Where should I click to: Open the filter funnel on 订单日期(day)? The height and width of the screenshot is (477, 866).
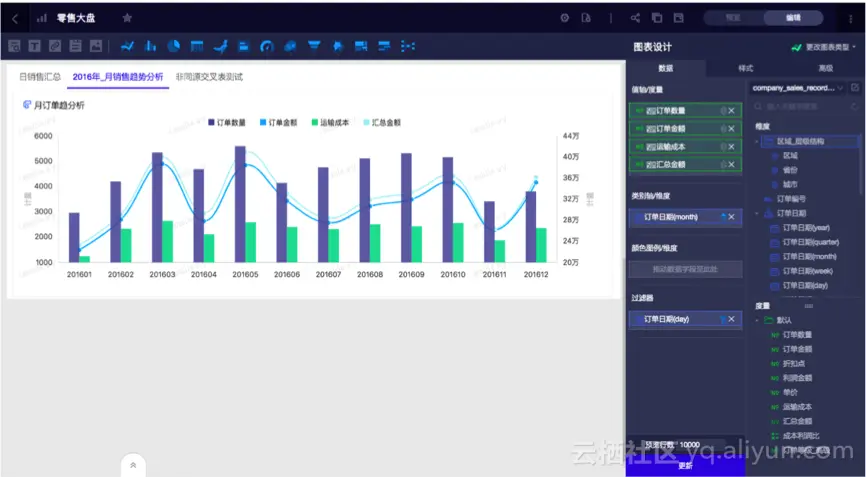[722, 319]
